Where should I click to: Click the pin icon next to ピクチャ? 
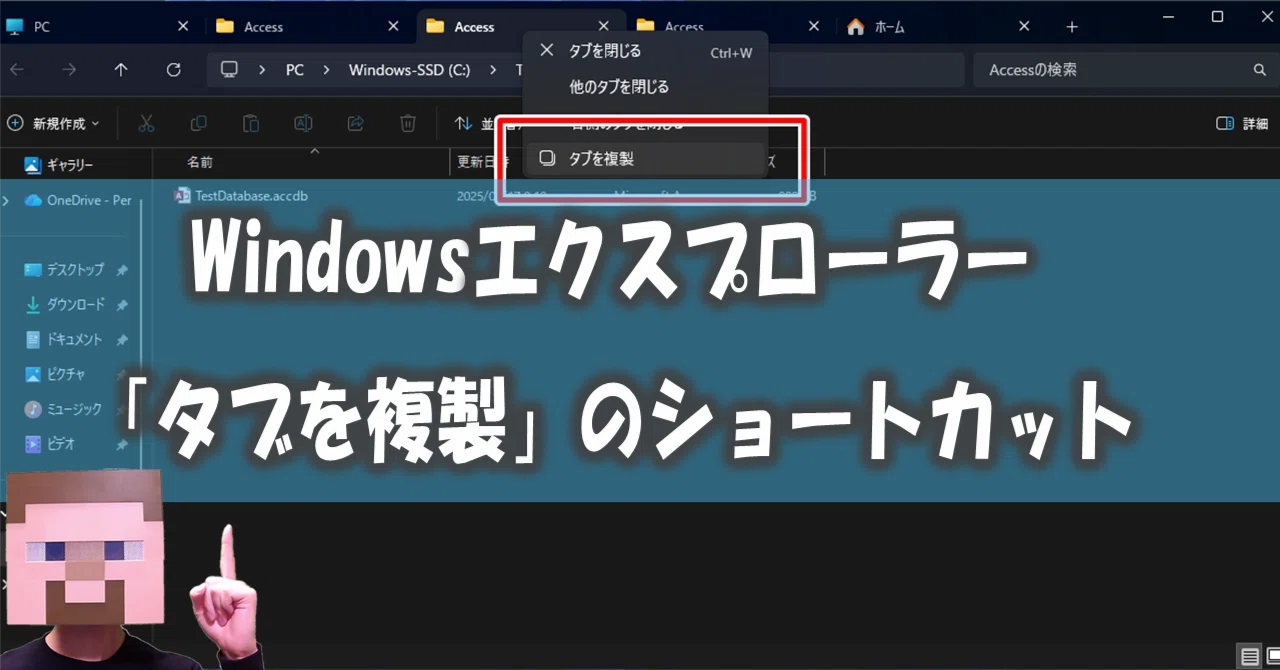click(122, 374)
